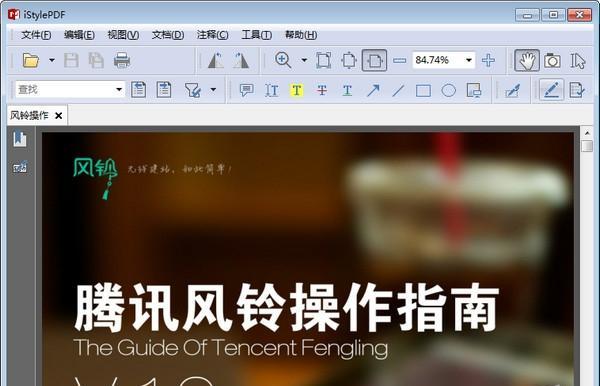Open the 视图(V) menu
Viewport: 600px width, 386px height.
(123, 35)
